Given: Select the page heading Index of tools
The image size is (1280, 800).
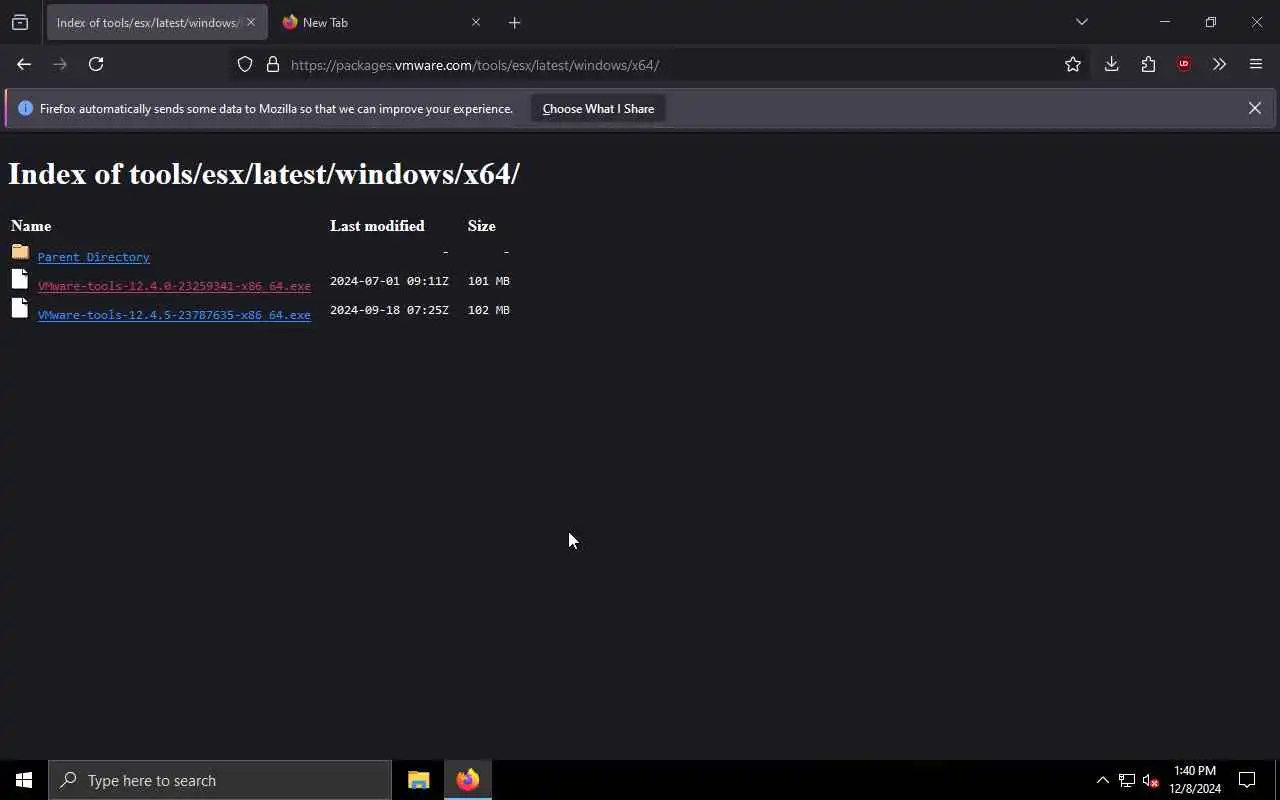Looking at the screenshot, I should click(264, 174).
